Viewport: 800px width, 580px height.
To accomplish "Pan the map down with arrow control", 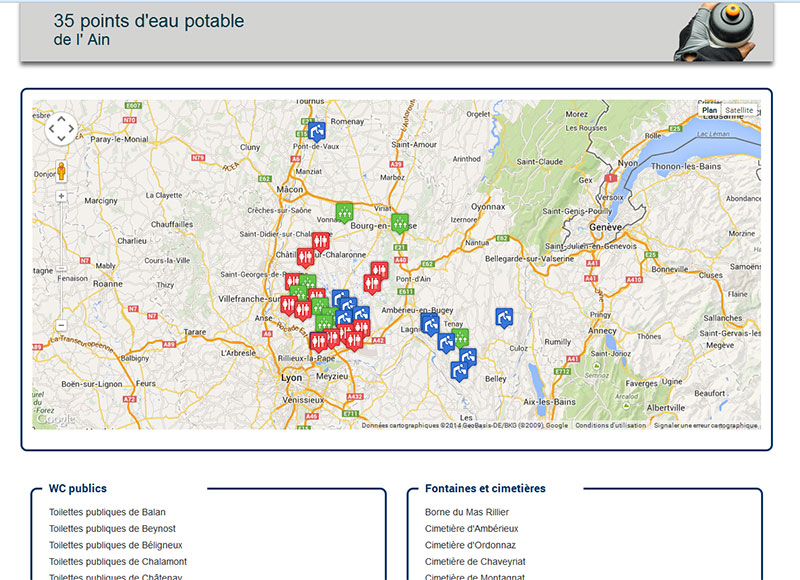I will point(61,138).
